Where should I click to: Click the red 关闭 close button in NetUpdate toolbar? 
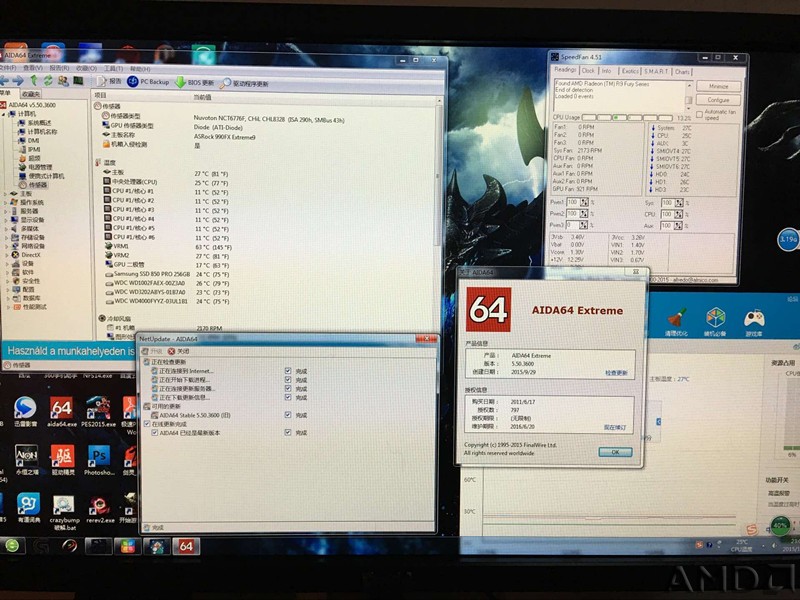(x=179, y=352)
